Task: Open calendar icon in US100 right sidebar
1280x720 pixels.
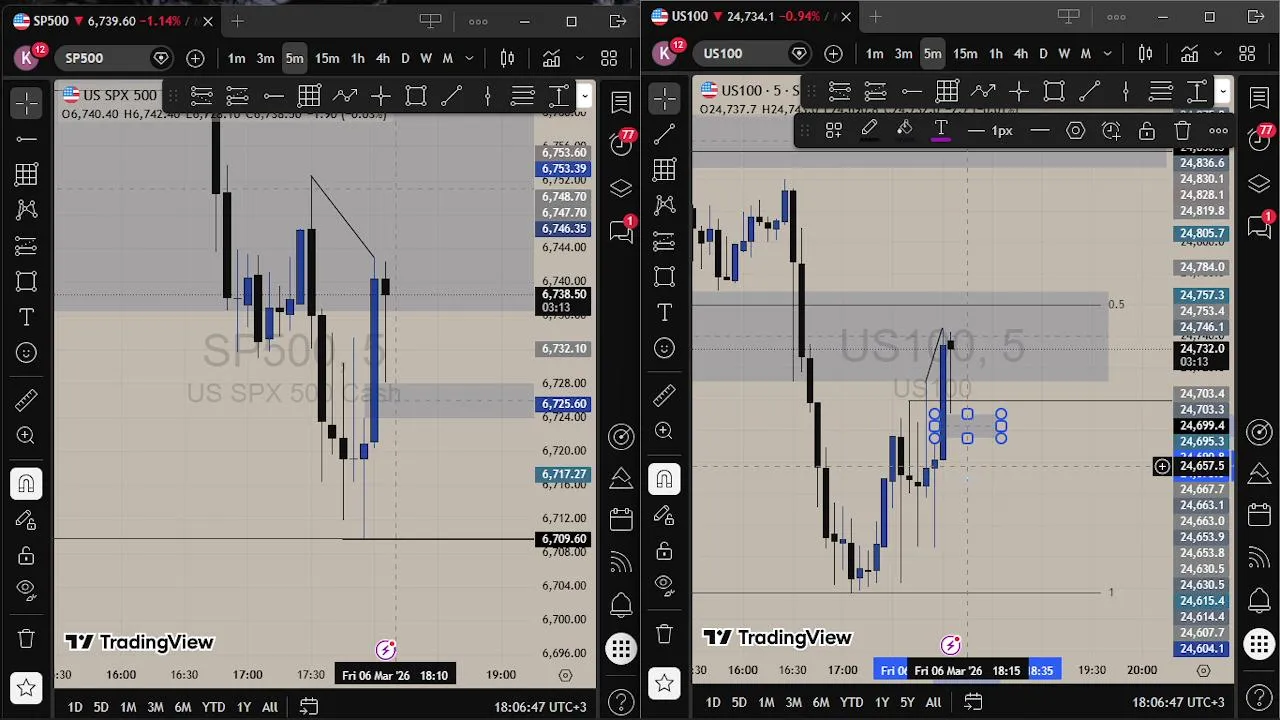Action: pyautogui.click(x=1259, y=515)
